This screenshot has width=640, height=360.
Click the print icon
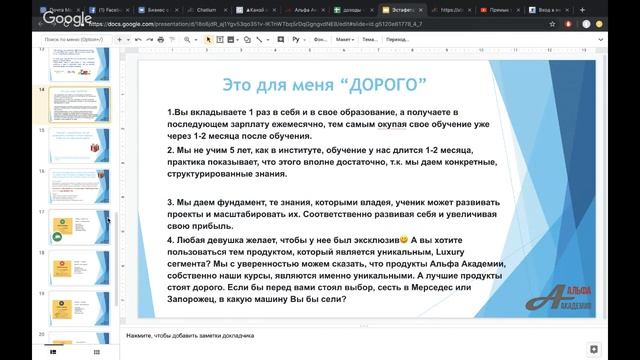click(x=161, y=40)
